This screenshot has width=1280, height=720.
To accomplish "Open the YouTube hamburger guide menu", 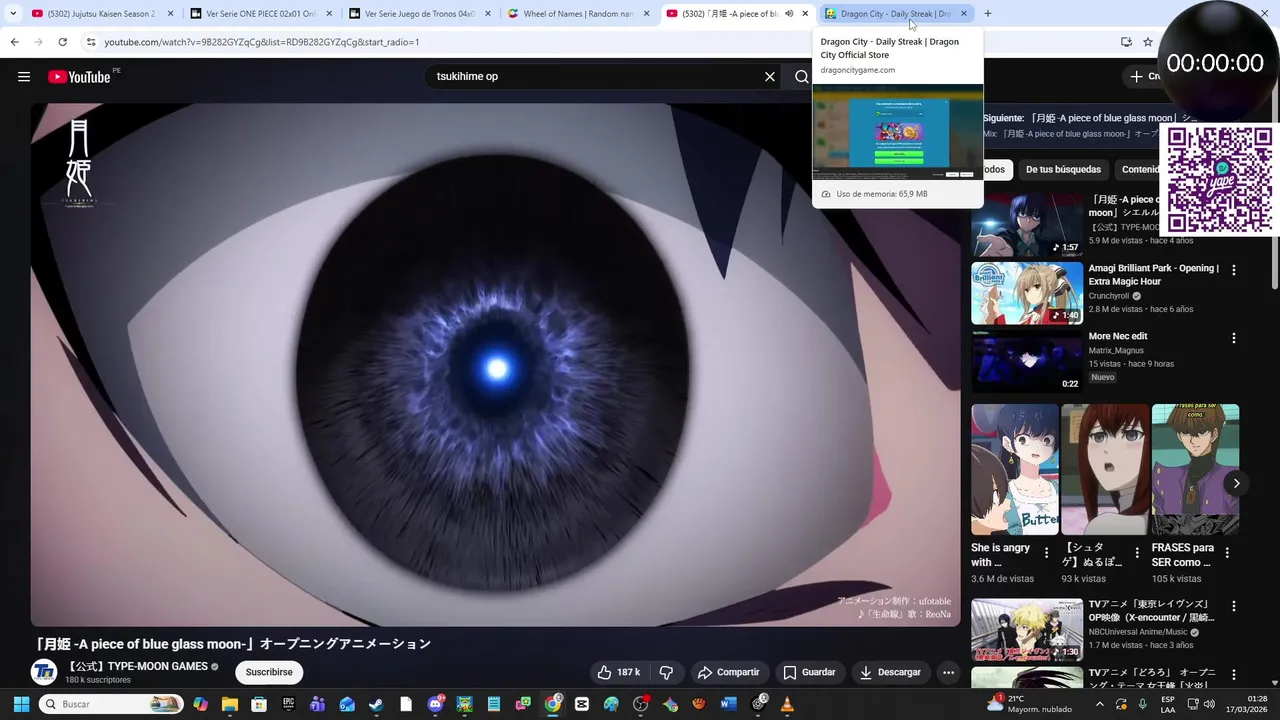I will (x=24, y=77).
